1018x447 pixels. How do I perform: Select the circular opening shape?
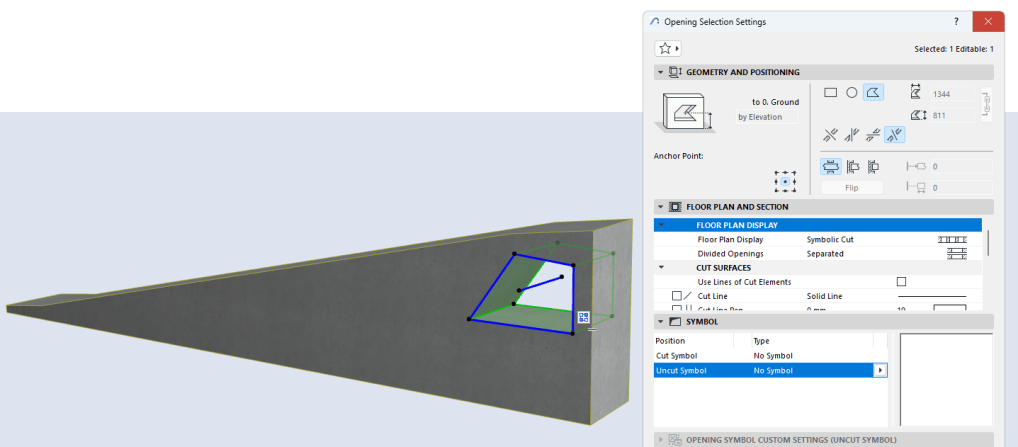(852, 92)
